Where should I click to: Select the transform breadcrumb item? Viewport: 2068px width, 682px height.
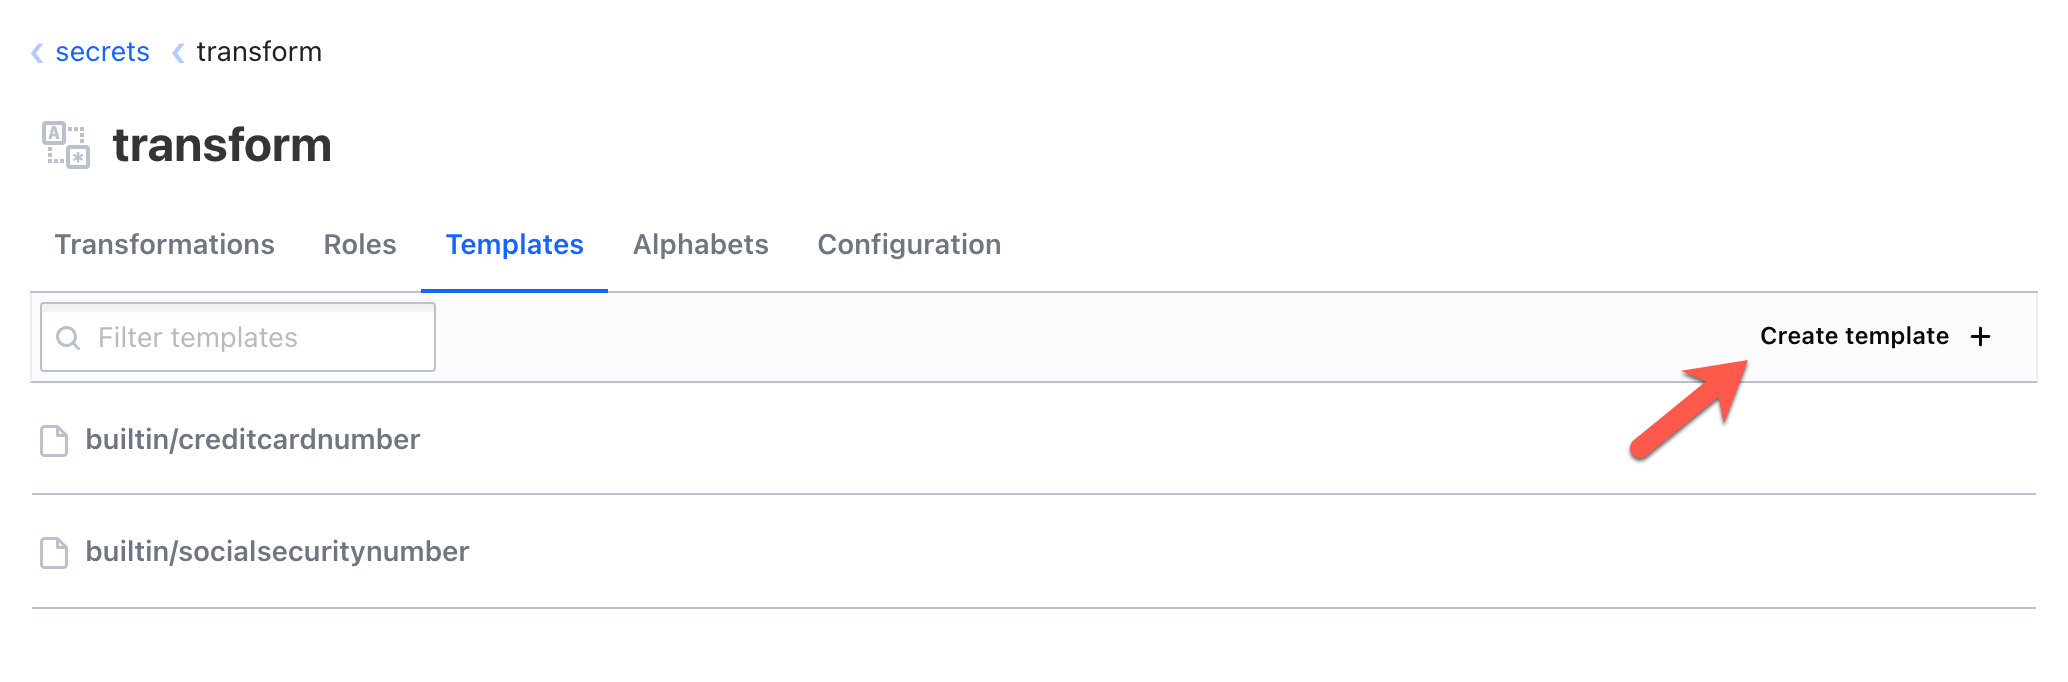[x=259, y=52]
